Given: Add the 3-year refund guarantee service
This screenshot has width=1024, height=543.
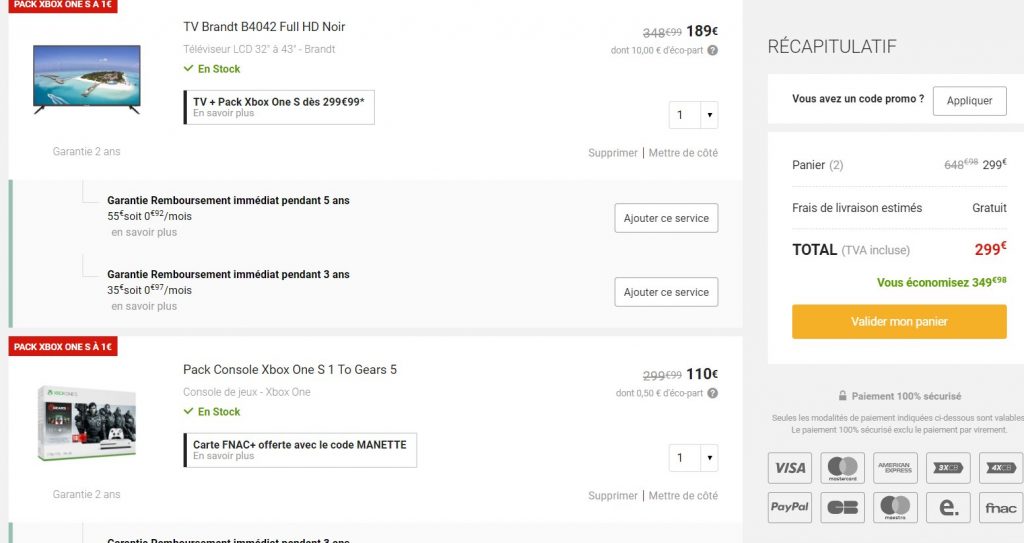Looking at the screenshot, I should click(x=665, y=292).
